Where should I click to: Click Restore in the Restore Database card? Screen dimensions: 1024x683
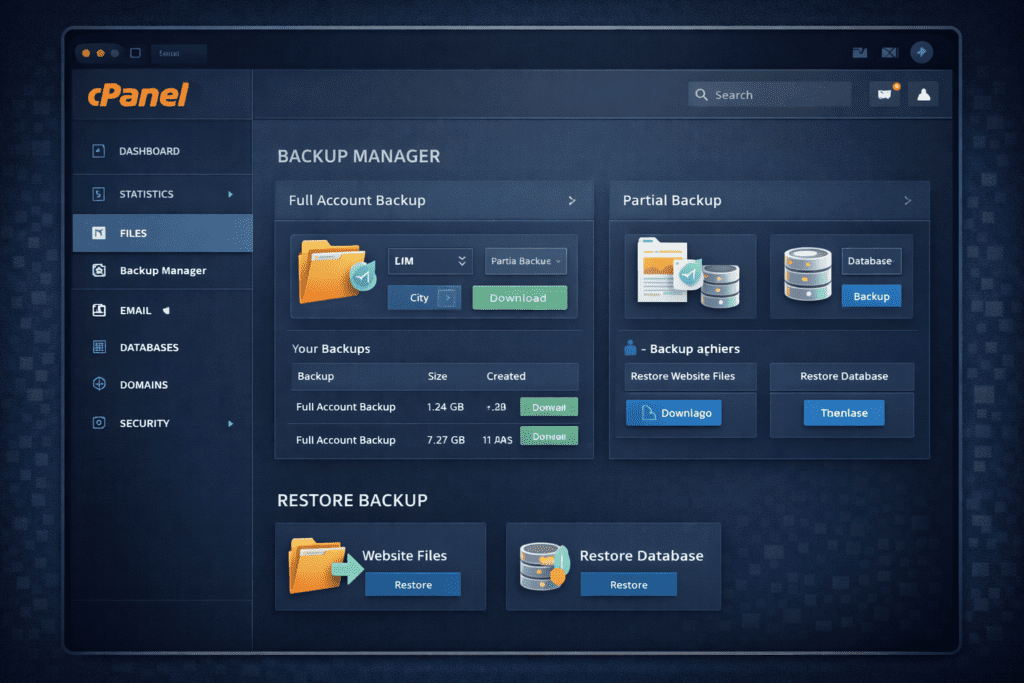(x=628, y=584)
